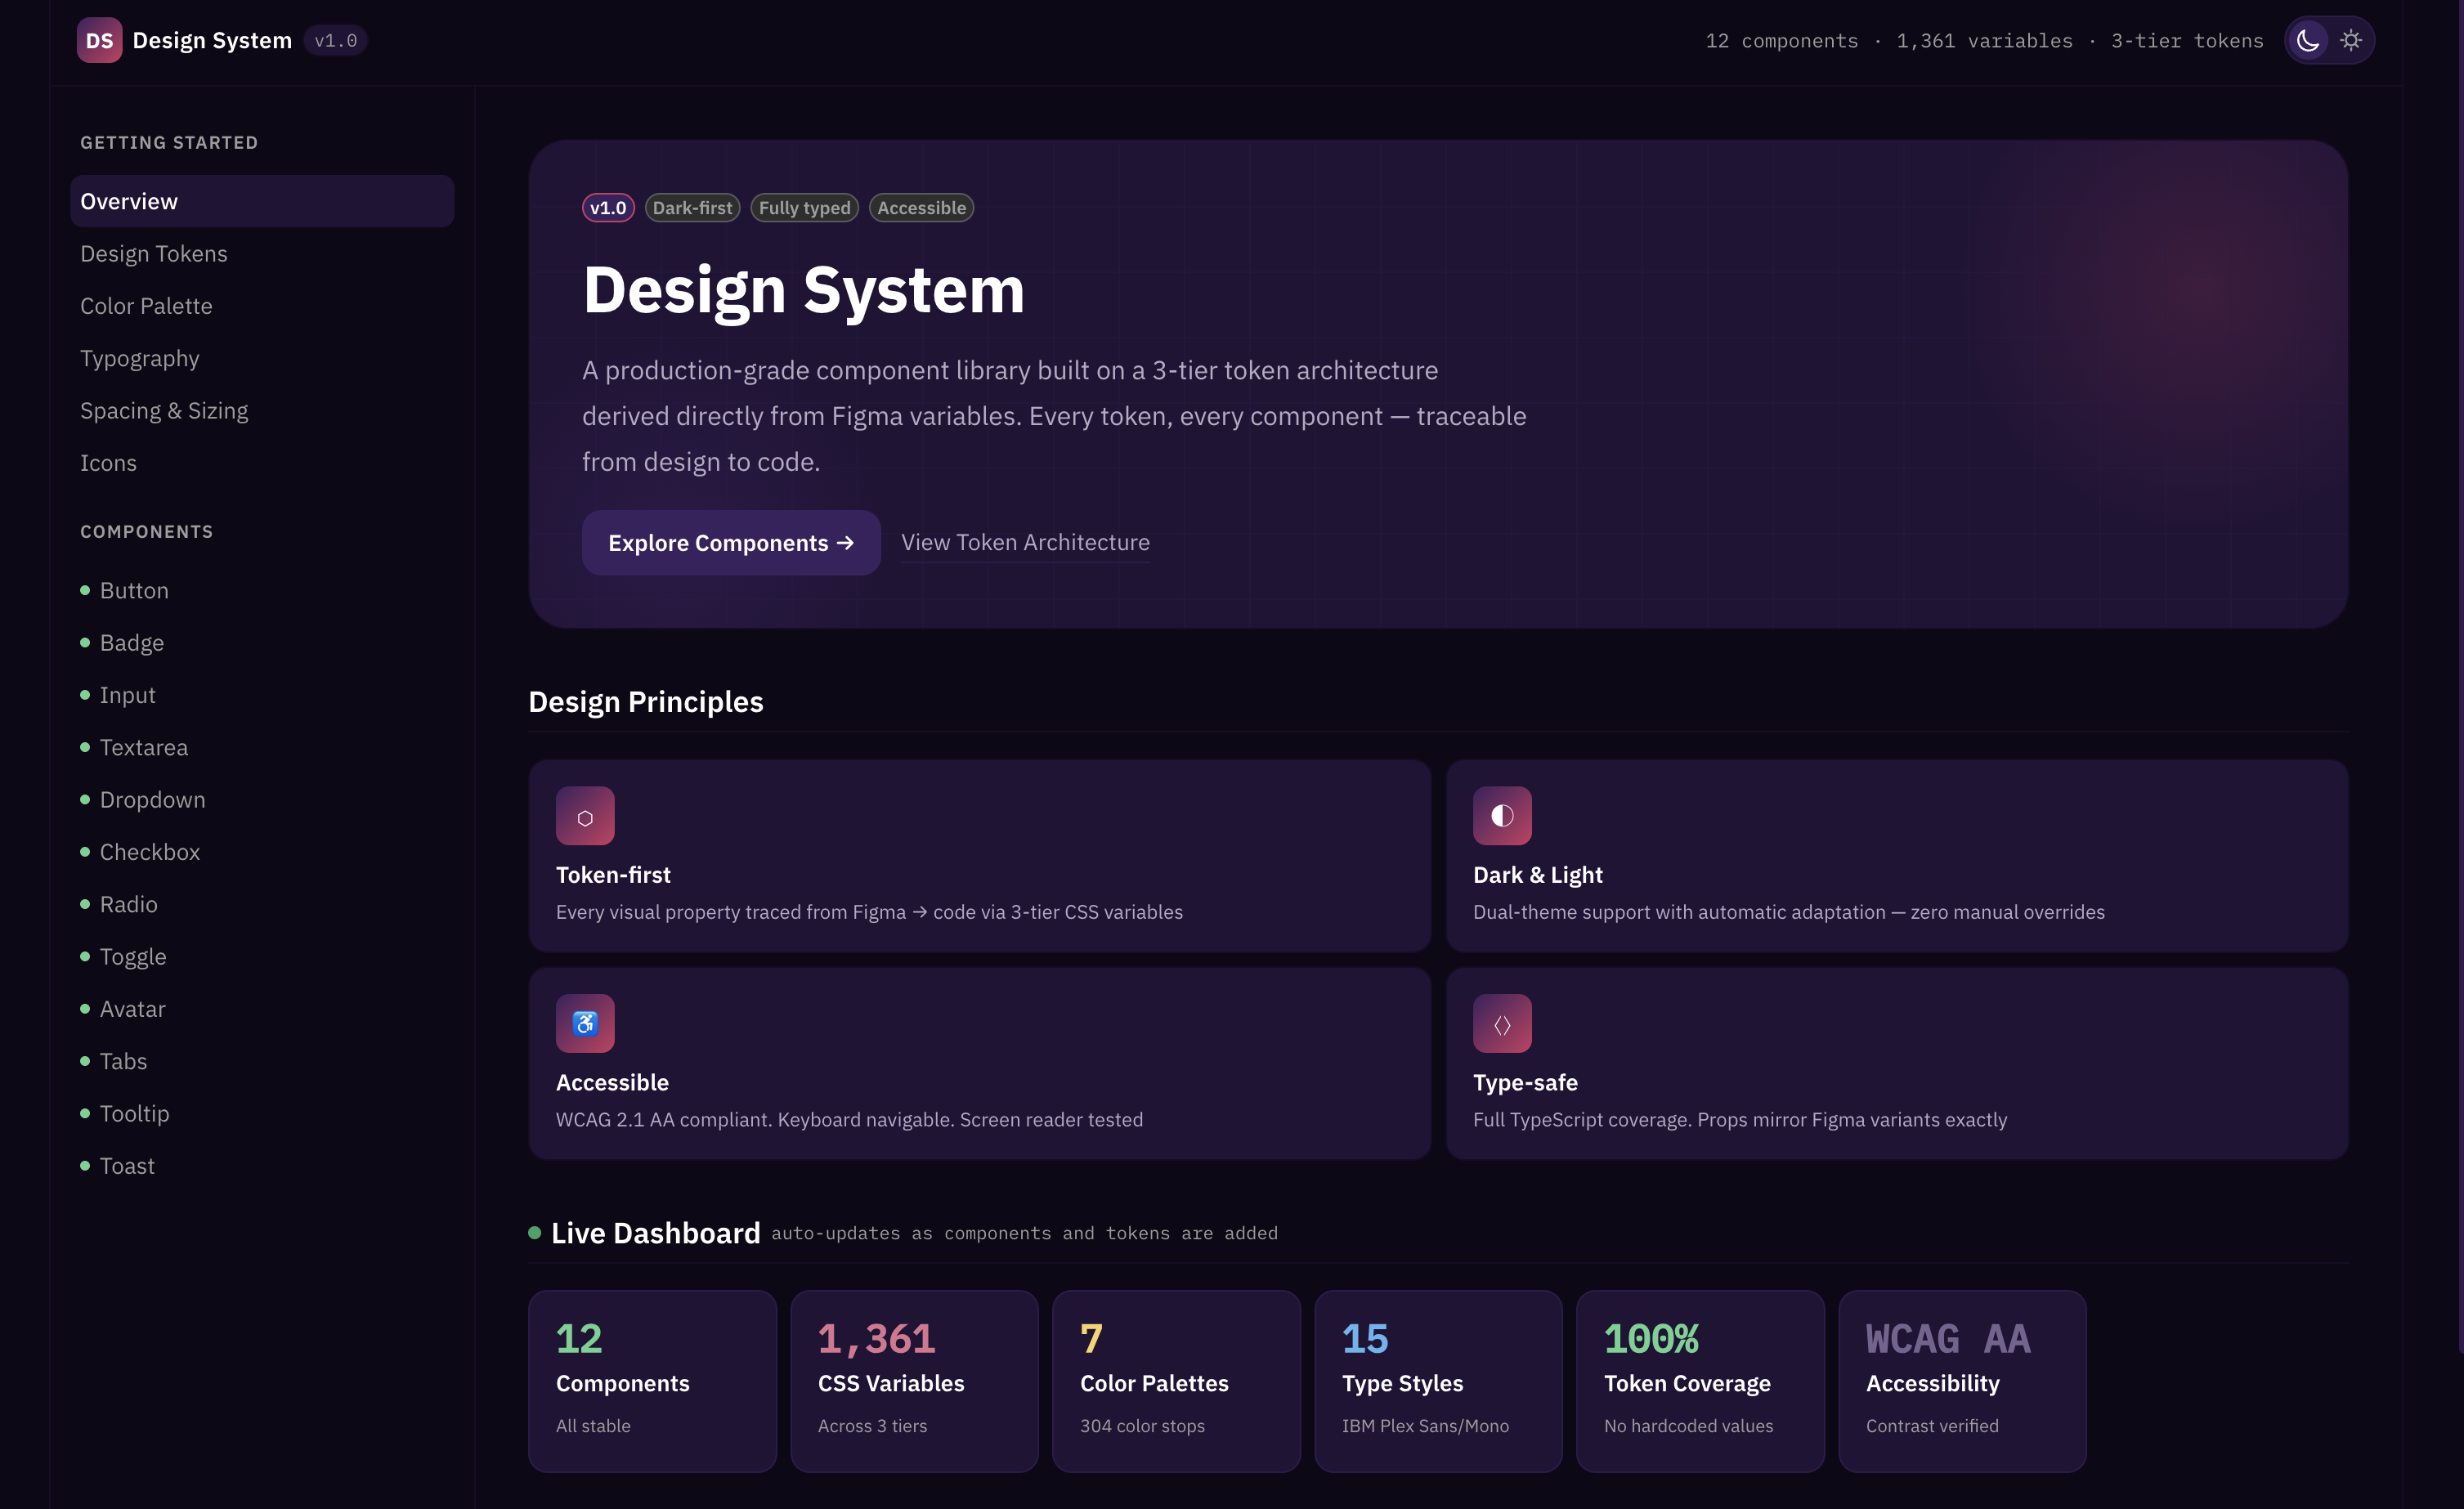Select Textarea in the components list
Screen dimensions: 2464x1509
coord(262,747)
